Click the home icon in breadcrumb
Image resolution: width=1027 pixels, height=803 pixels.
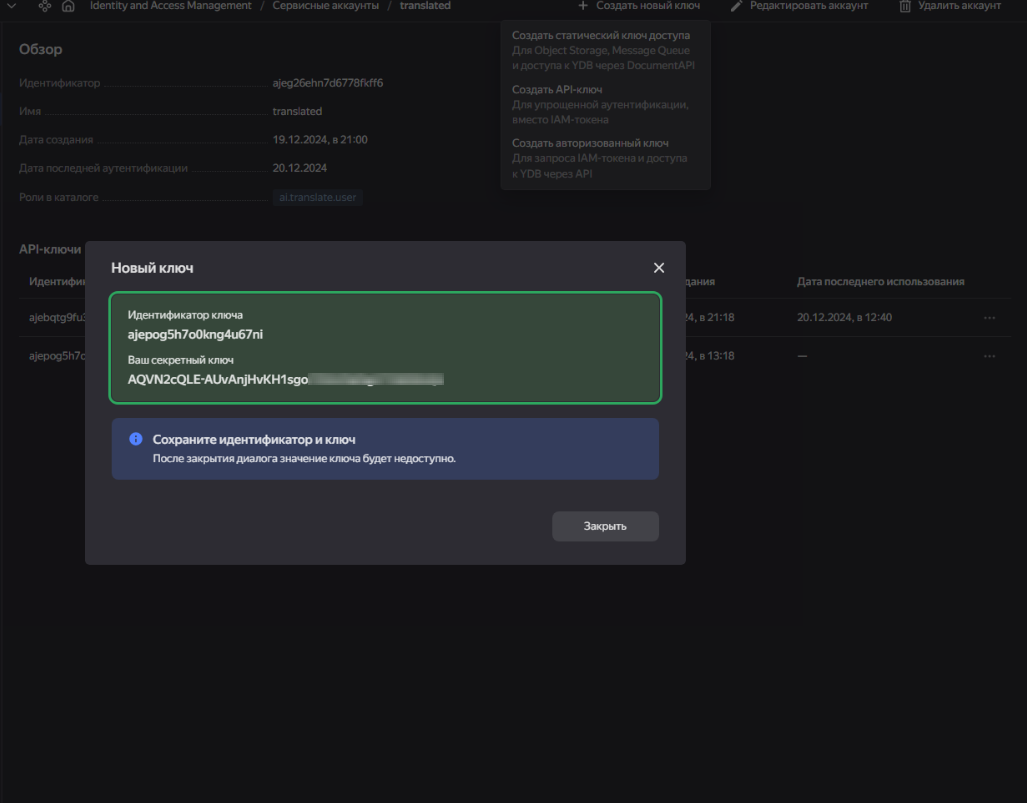point(68,6)
